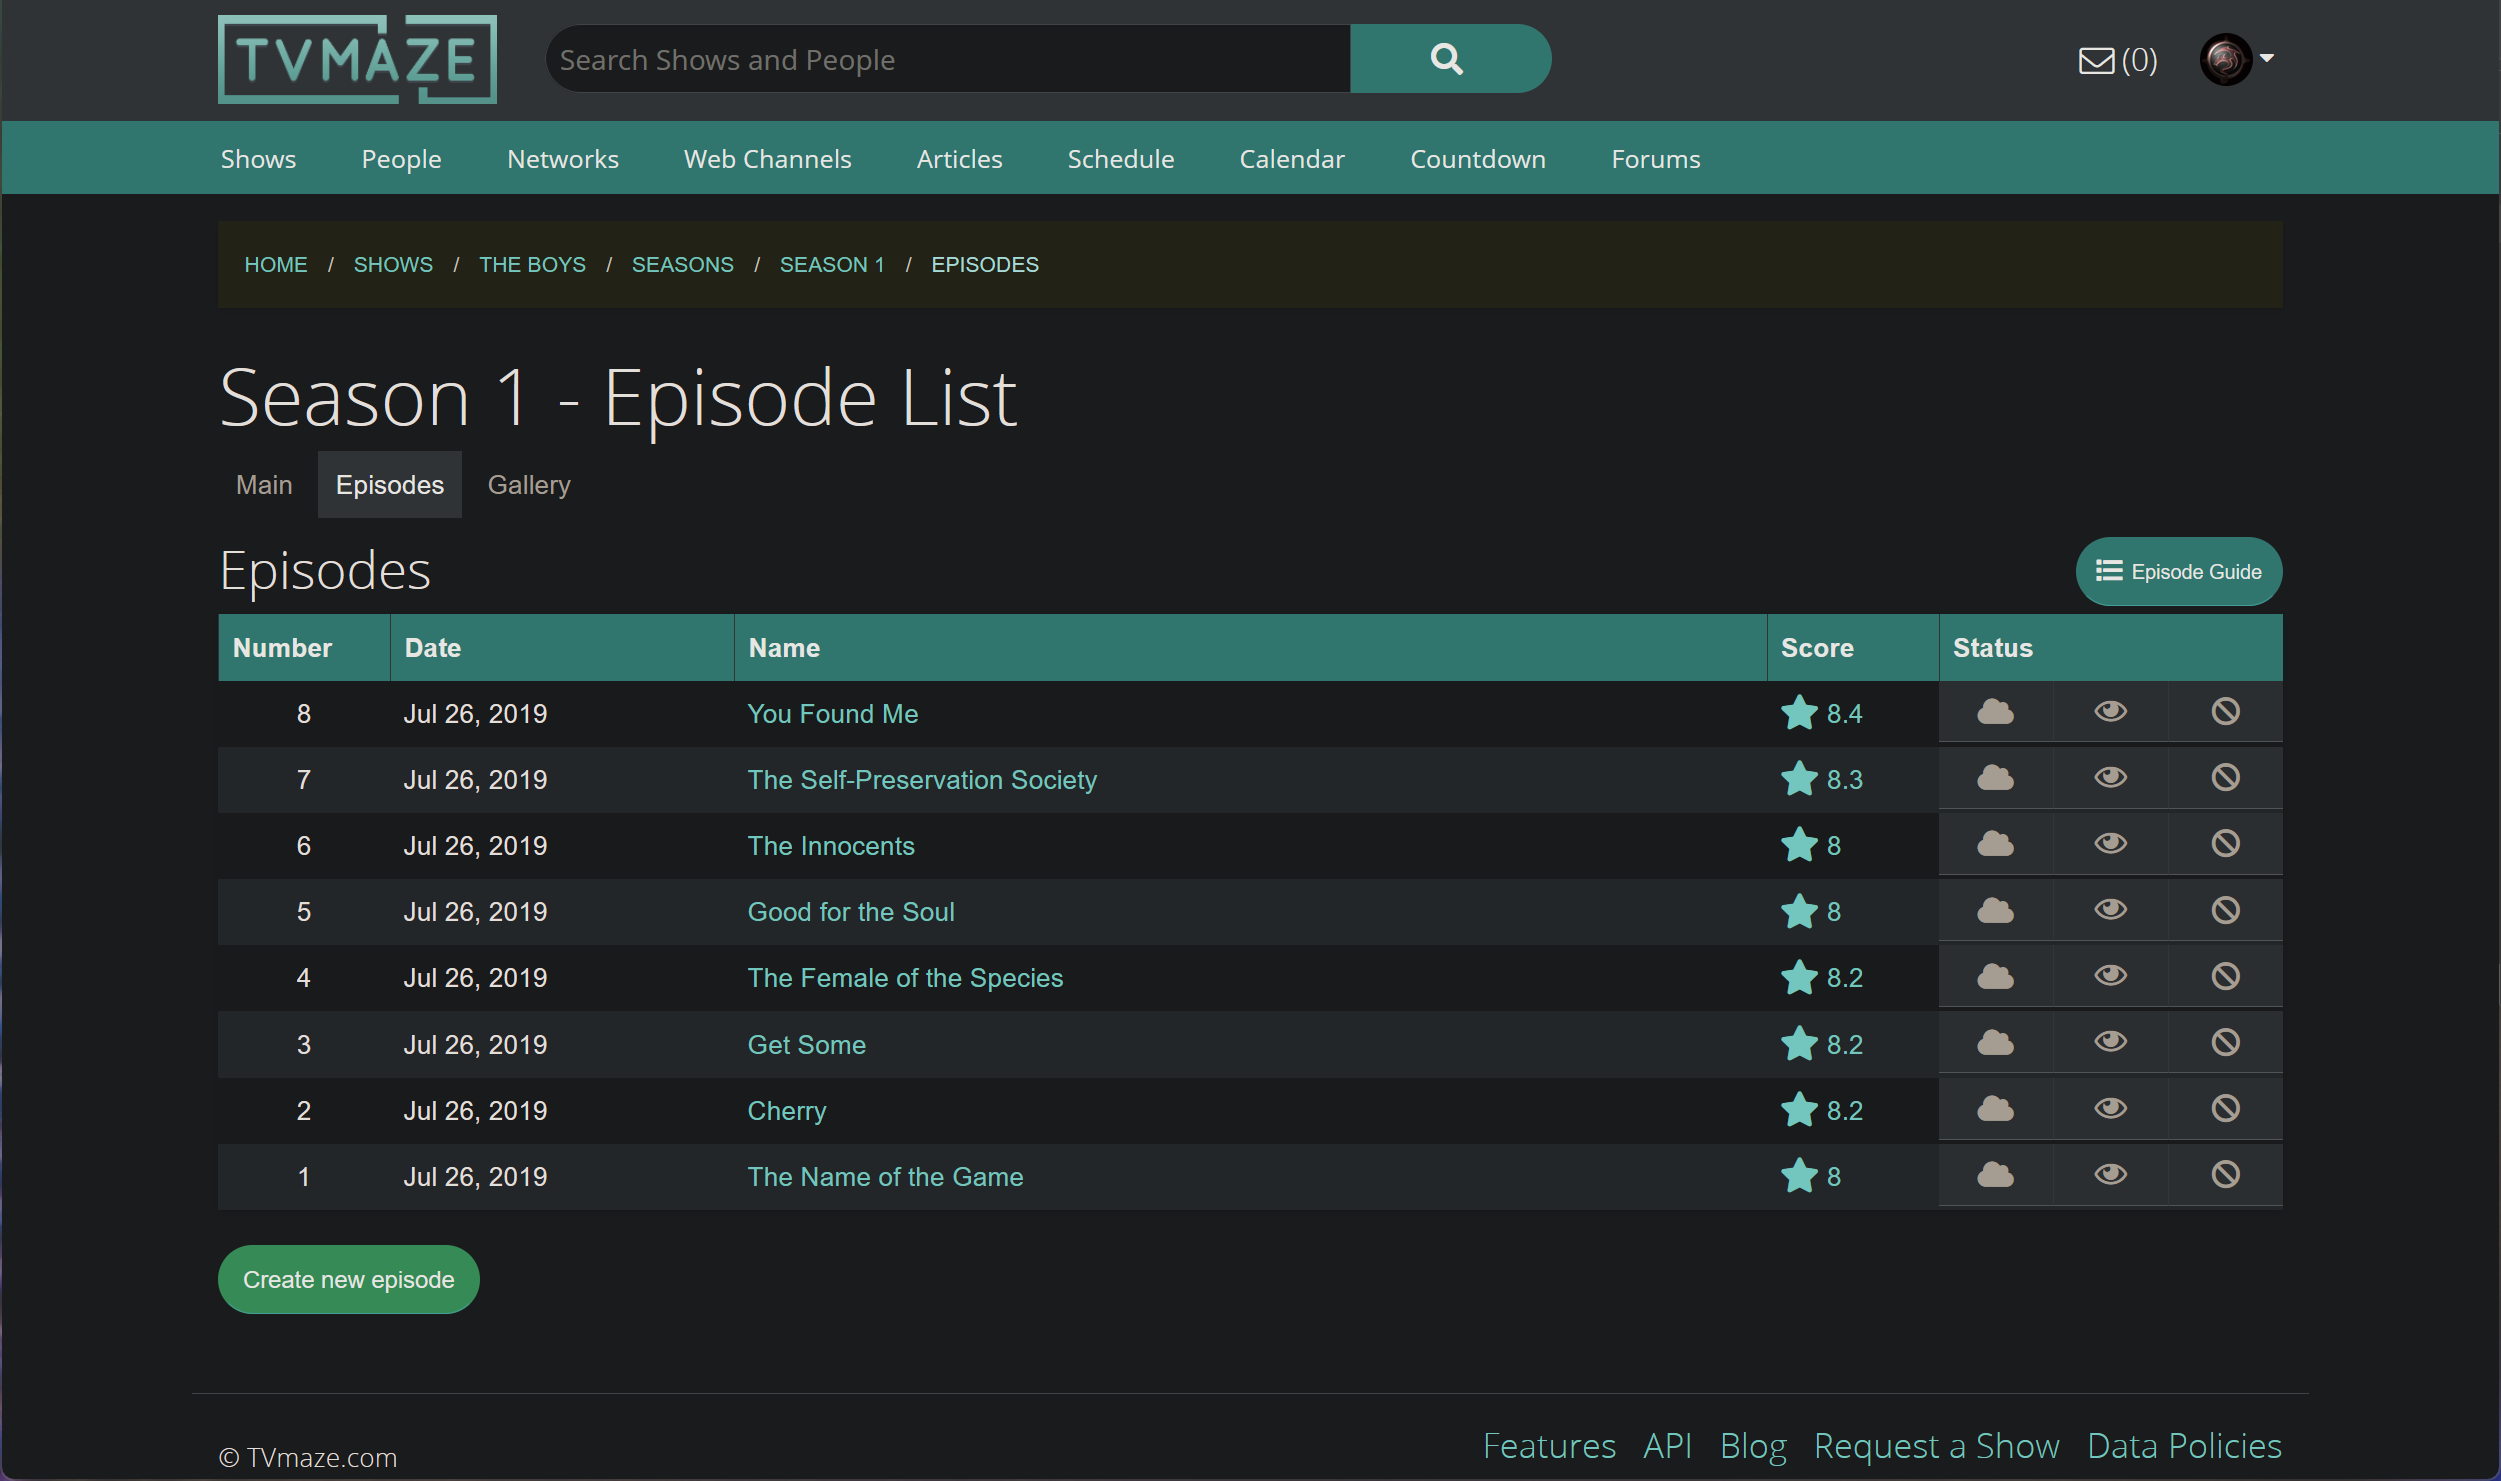Open the Schedule navigation item

[x=1120, y=159]
